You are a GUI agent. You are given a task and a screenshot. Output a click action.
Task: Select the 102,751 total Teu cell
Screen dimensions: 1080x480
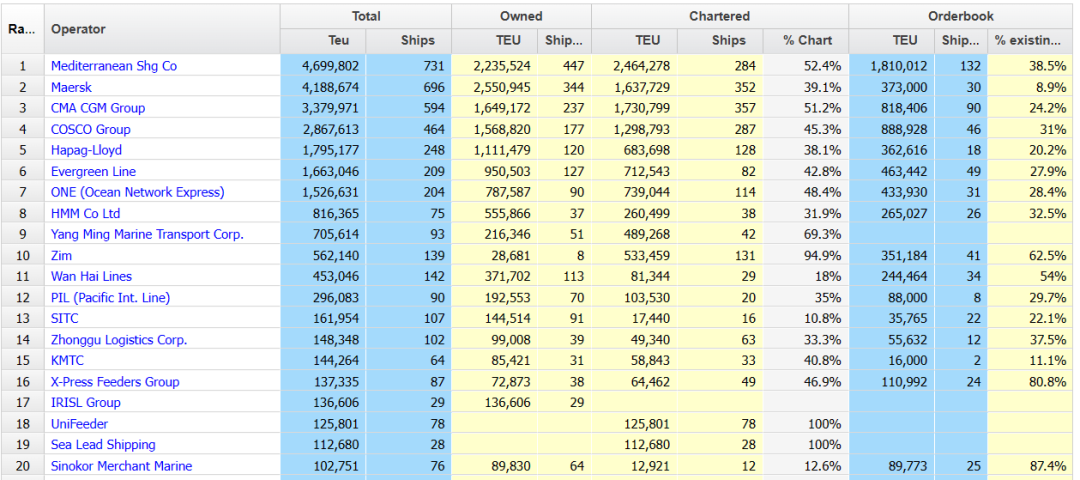tap(323, 466)
